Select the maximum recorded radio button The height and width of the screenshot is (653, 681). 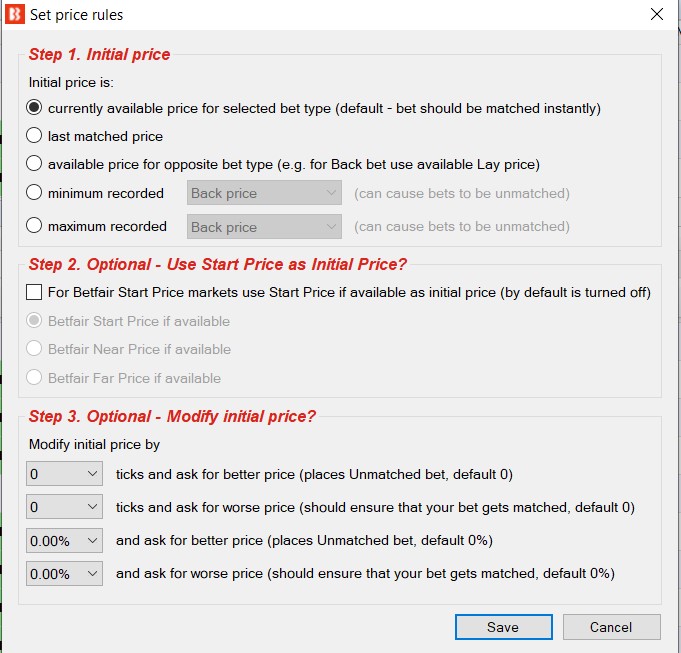[34, 225]
